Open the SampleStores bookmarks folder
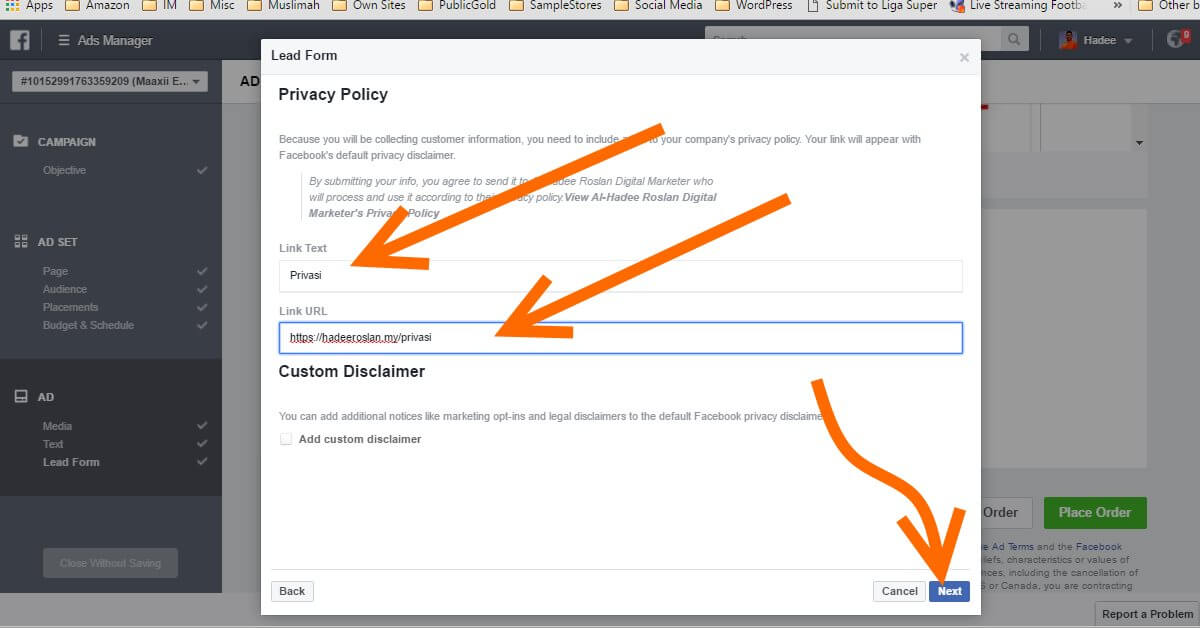 555,5
